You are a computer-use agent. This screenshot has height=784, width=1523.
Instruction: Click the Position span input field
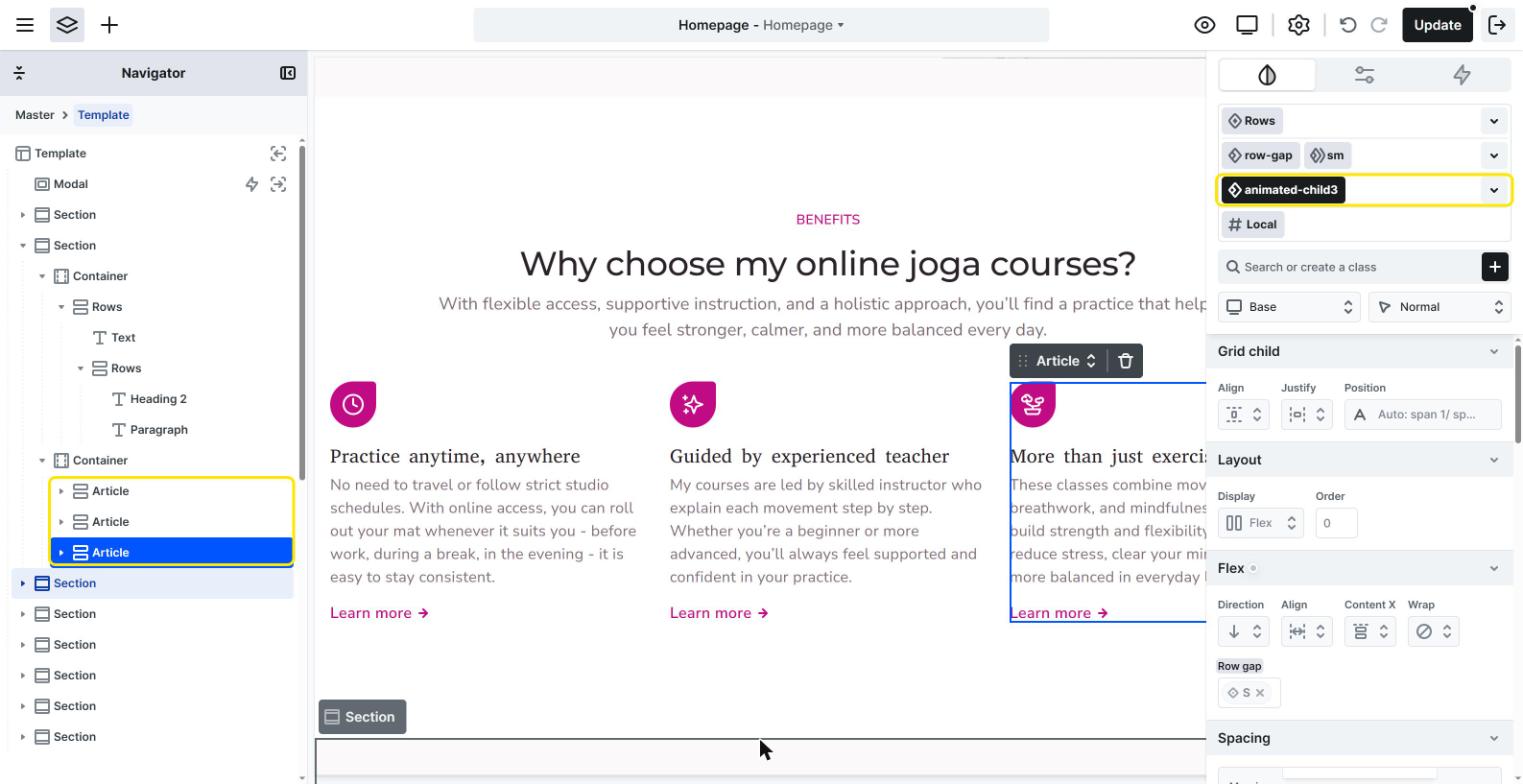coord(1423,414)
